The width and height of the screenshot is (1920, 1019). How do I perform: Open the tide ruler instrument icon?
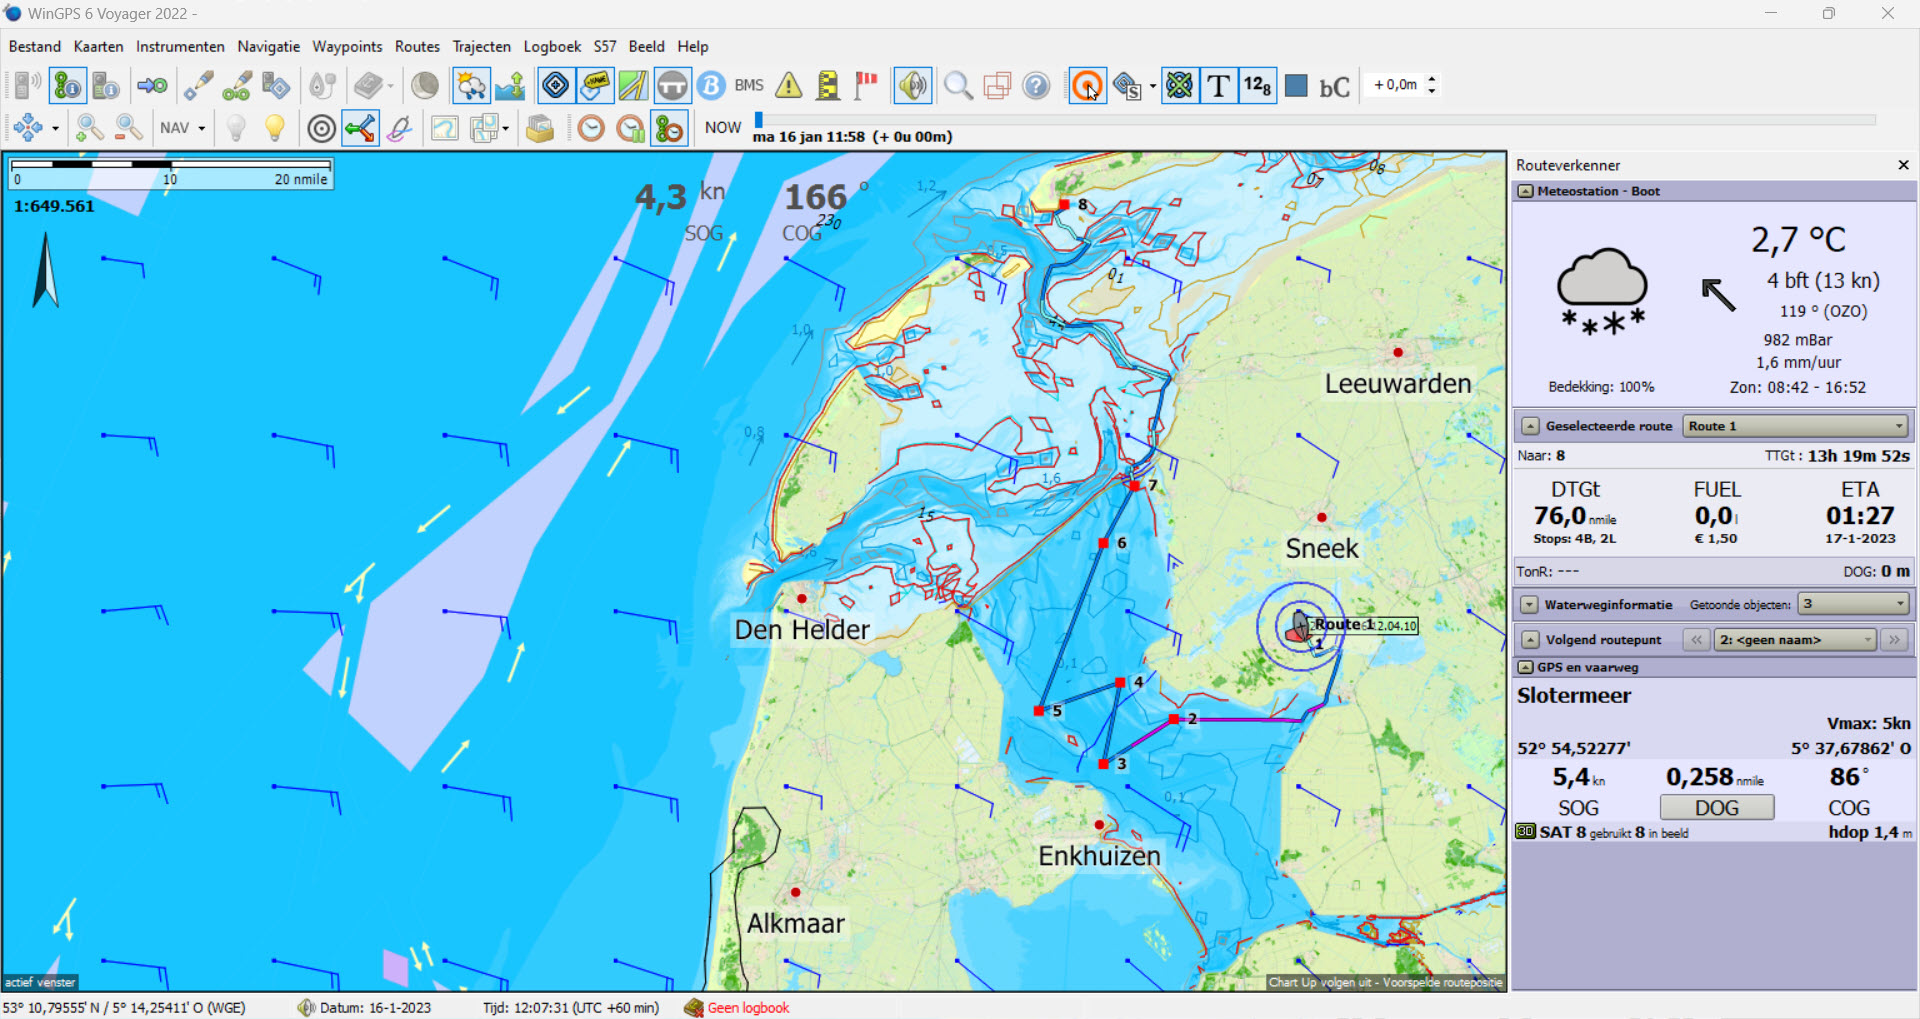827,86
